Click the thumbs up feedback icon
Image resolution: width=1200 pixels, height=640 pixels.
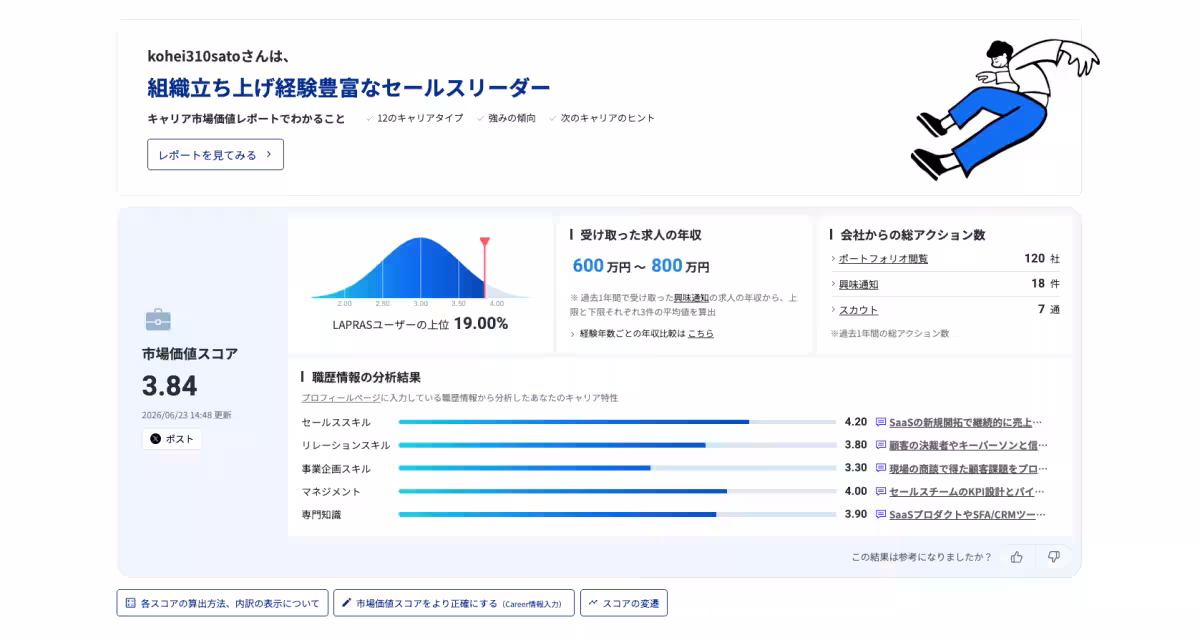coord(1016,557)
